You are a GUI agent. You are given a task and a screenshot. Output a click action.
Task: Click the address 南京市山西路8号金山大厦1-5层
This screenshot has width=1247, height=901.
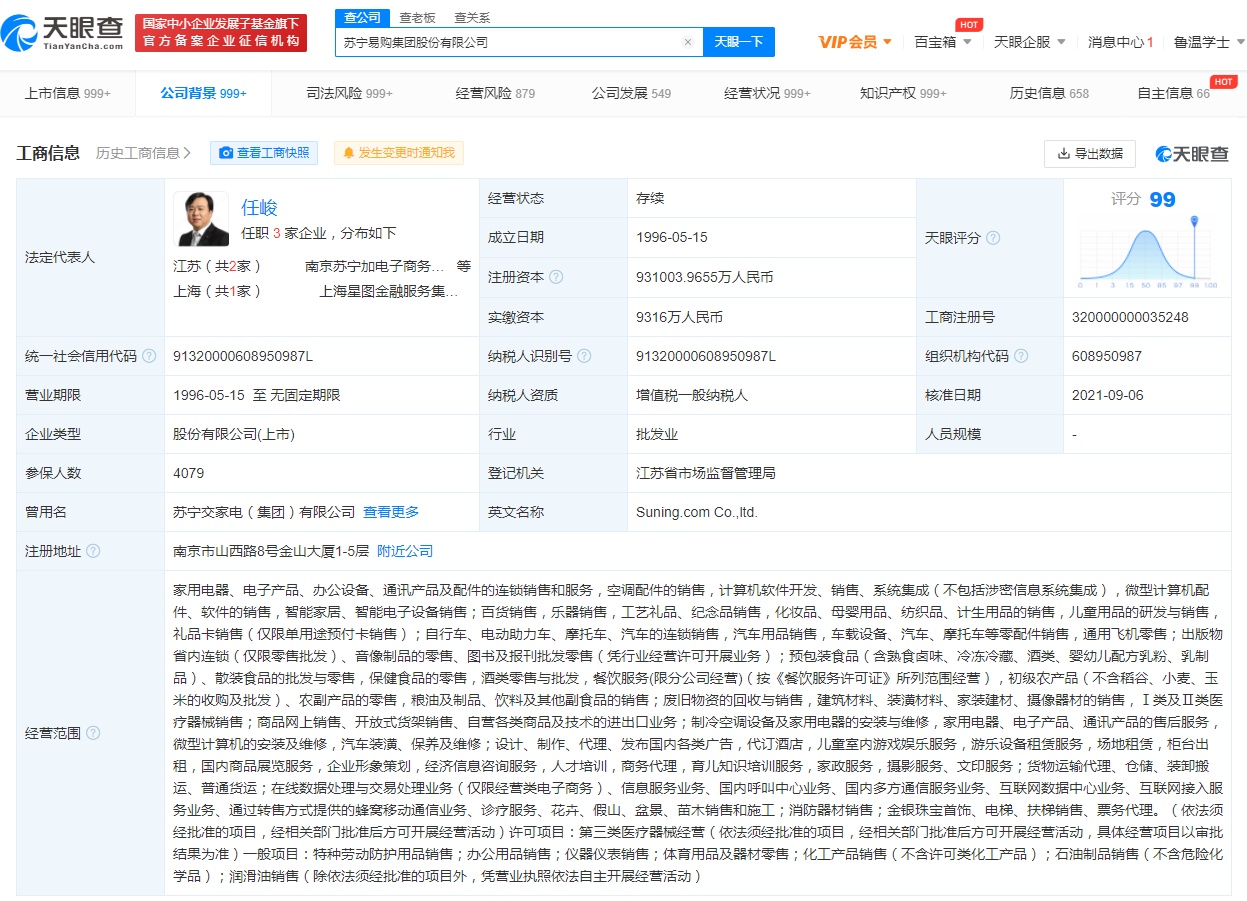pyautogui.click(x=271, y=551)
